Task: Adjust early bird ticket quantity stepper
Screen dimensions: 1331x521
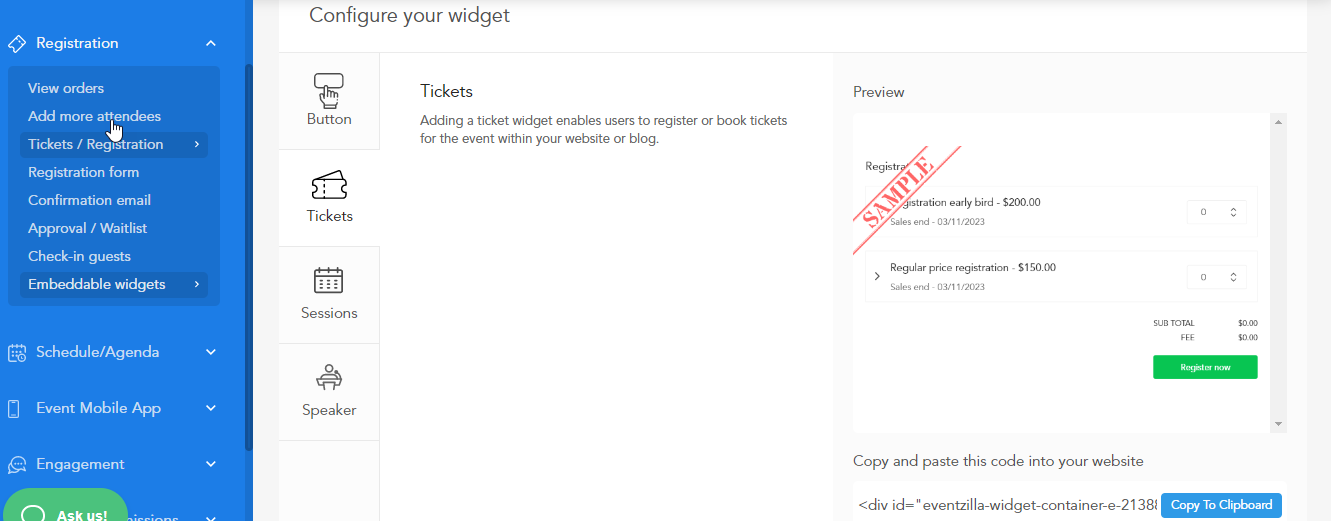Action: (x=1233, y=212)
